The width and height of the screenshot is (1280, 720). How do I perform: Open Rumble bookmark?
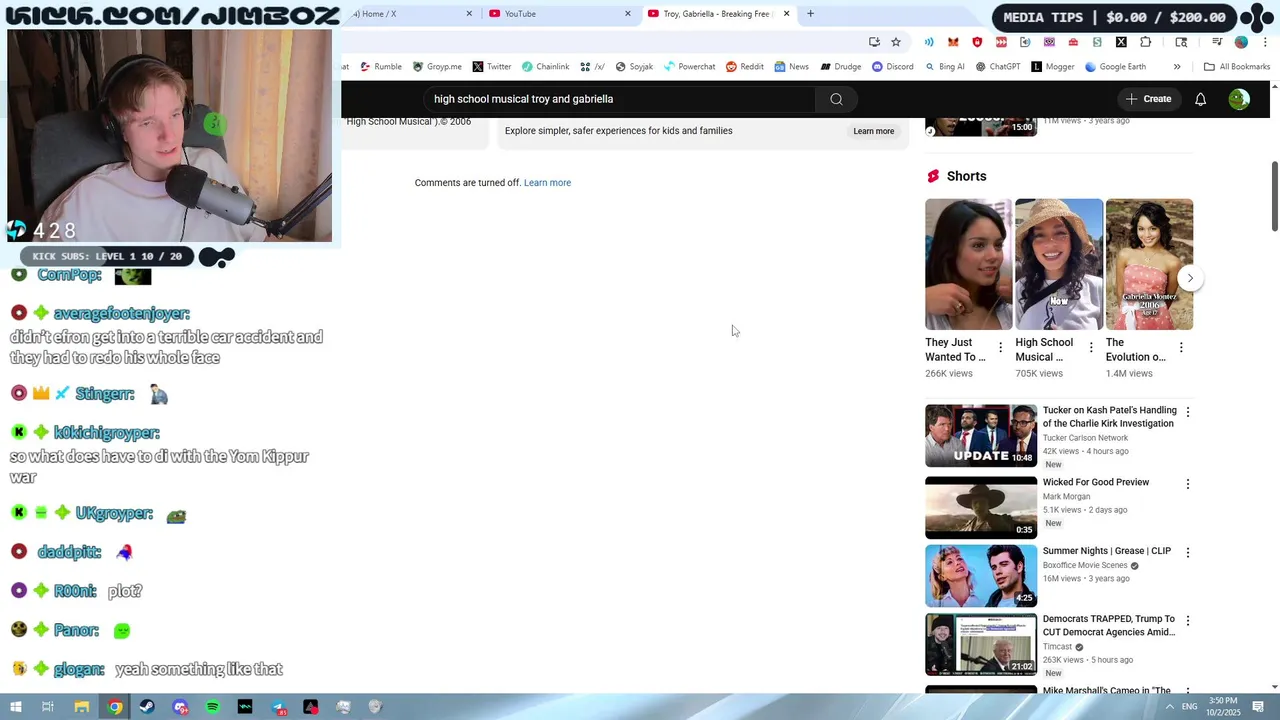(380, 67)
